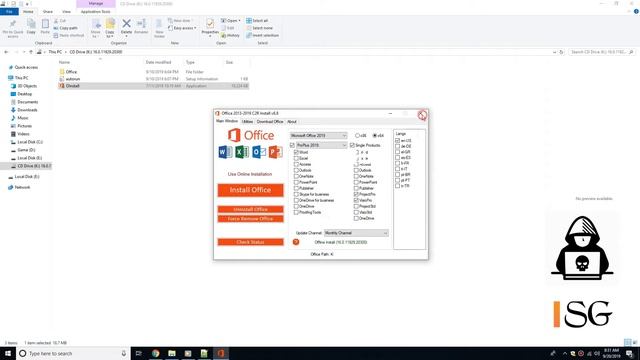Toggle the Skype for business checkbox

coord(296,194)
